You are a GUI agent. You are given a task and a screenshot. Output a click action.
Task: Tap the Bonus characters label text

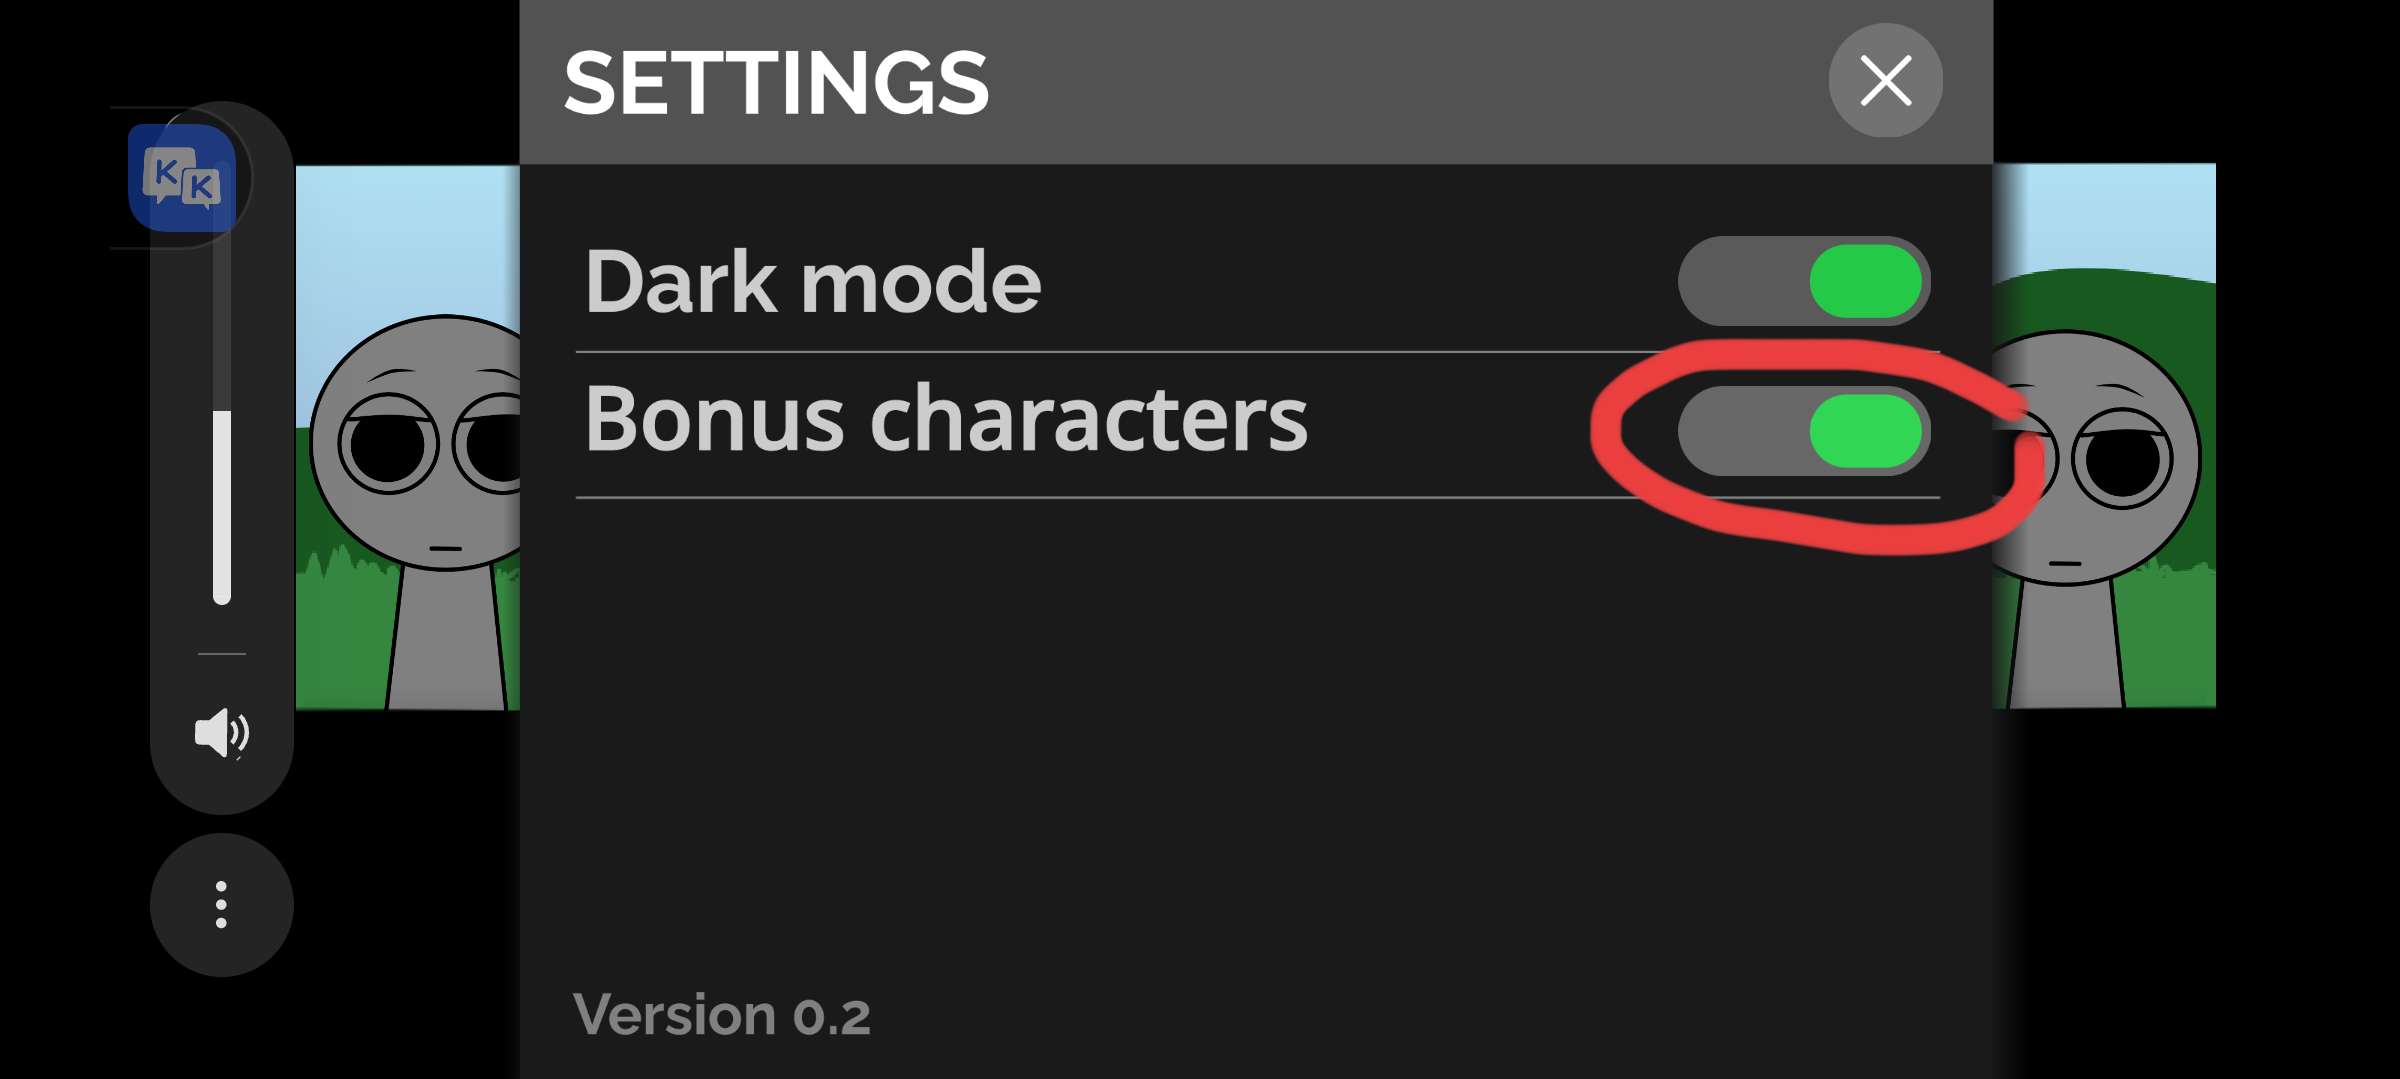(945, 419)
